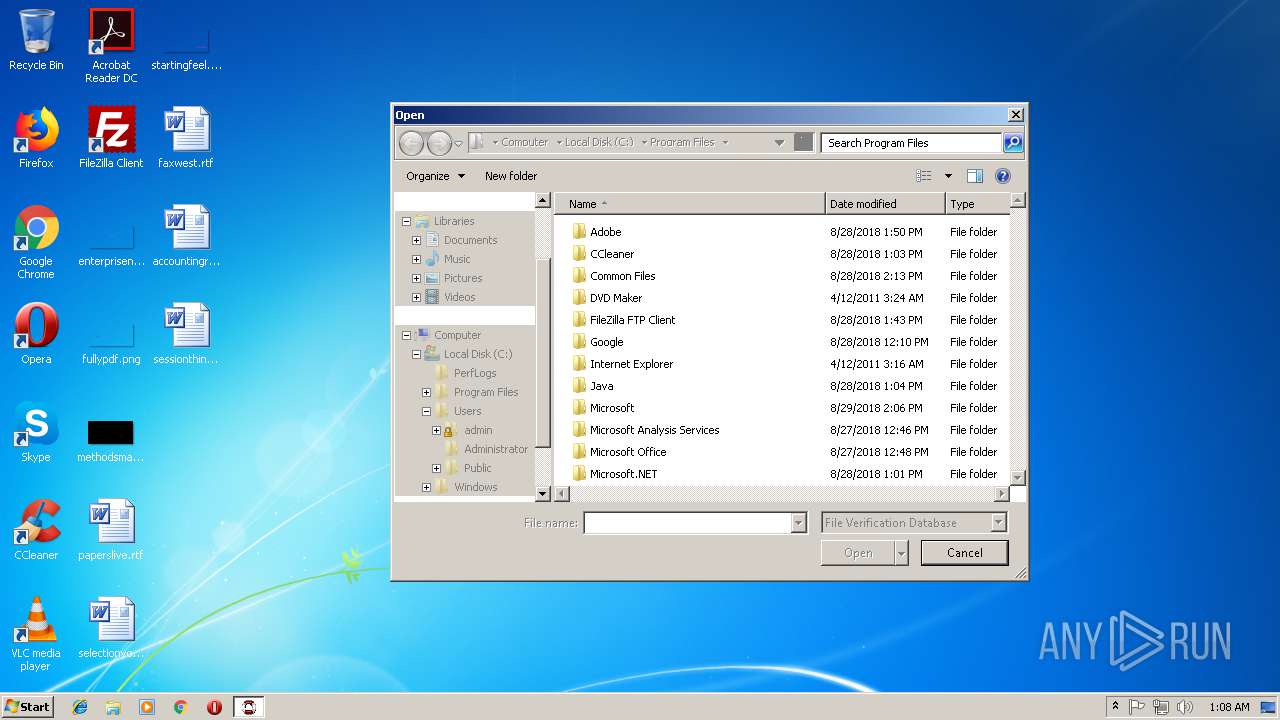Click Opera icon in the taskbar
1280x720 pixels.
pyautogui.click(x=214, y=707)
